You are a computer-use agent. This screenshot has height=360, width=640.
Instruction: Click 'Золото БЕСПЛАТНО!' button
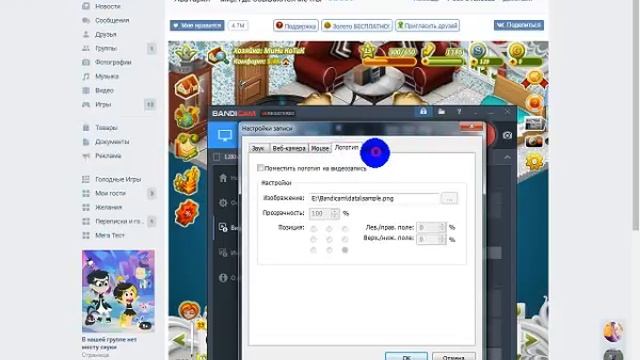click(357, 25)
